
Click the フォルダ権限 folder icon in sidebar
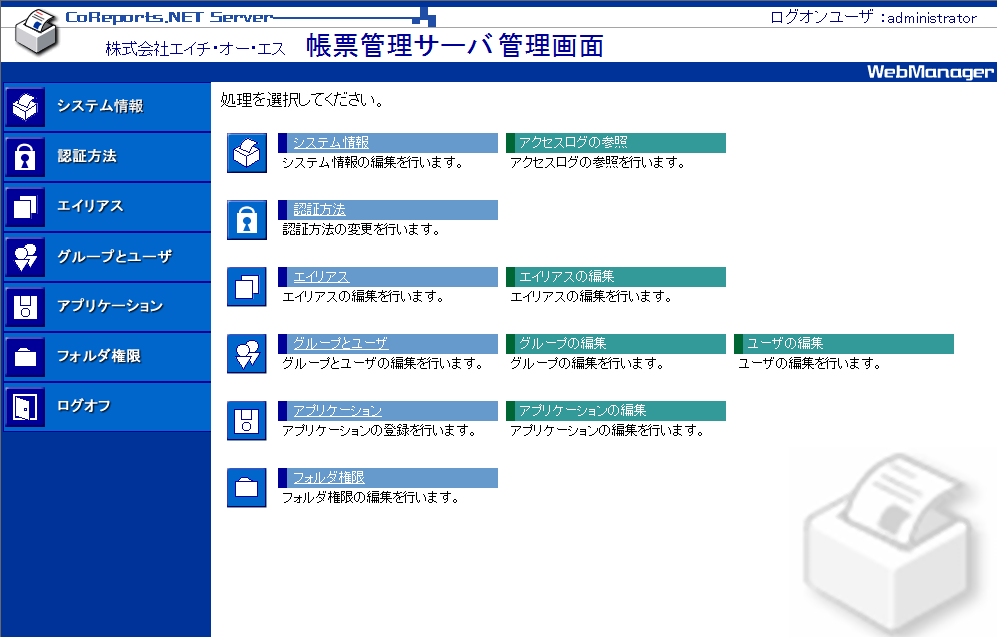[25, 357]
